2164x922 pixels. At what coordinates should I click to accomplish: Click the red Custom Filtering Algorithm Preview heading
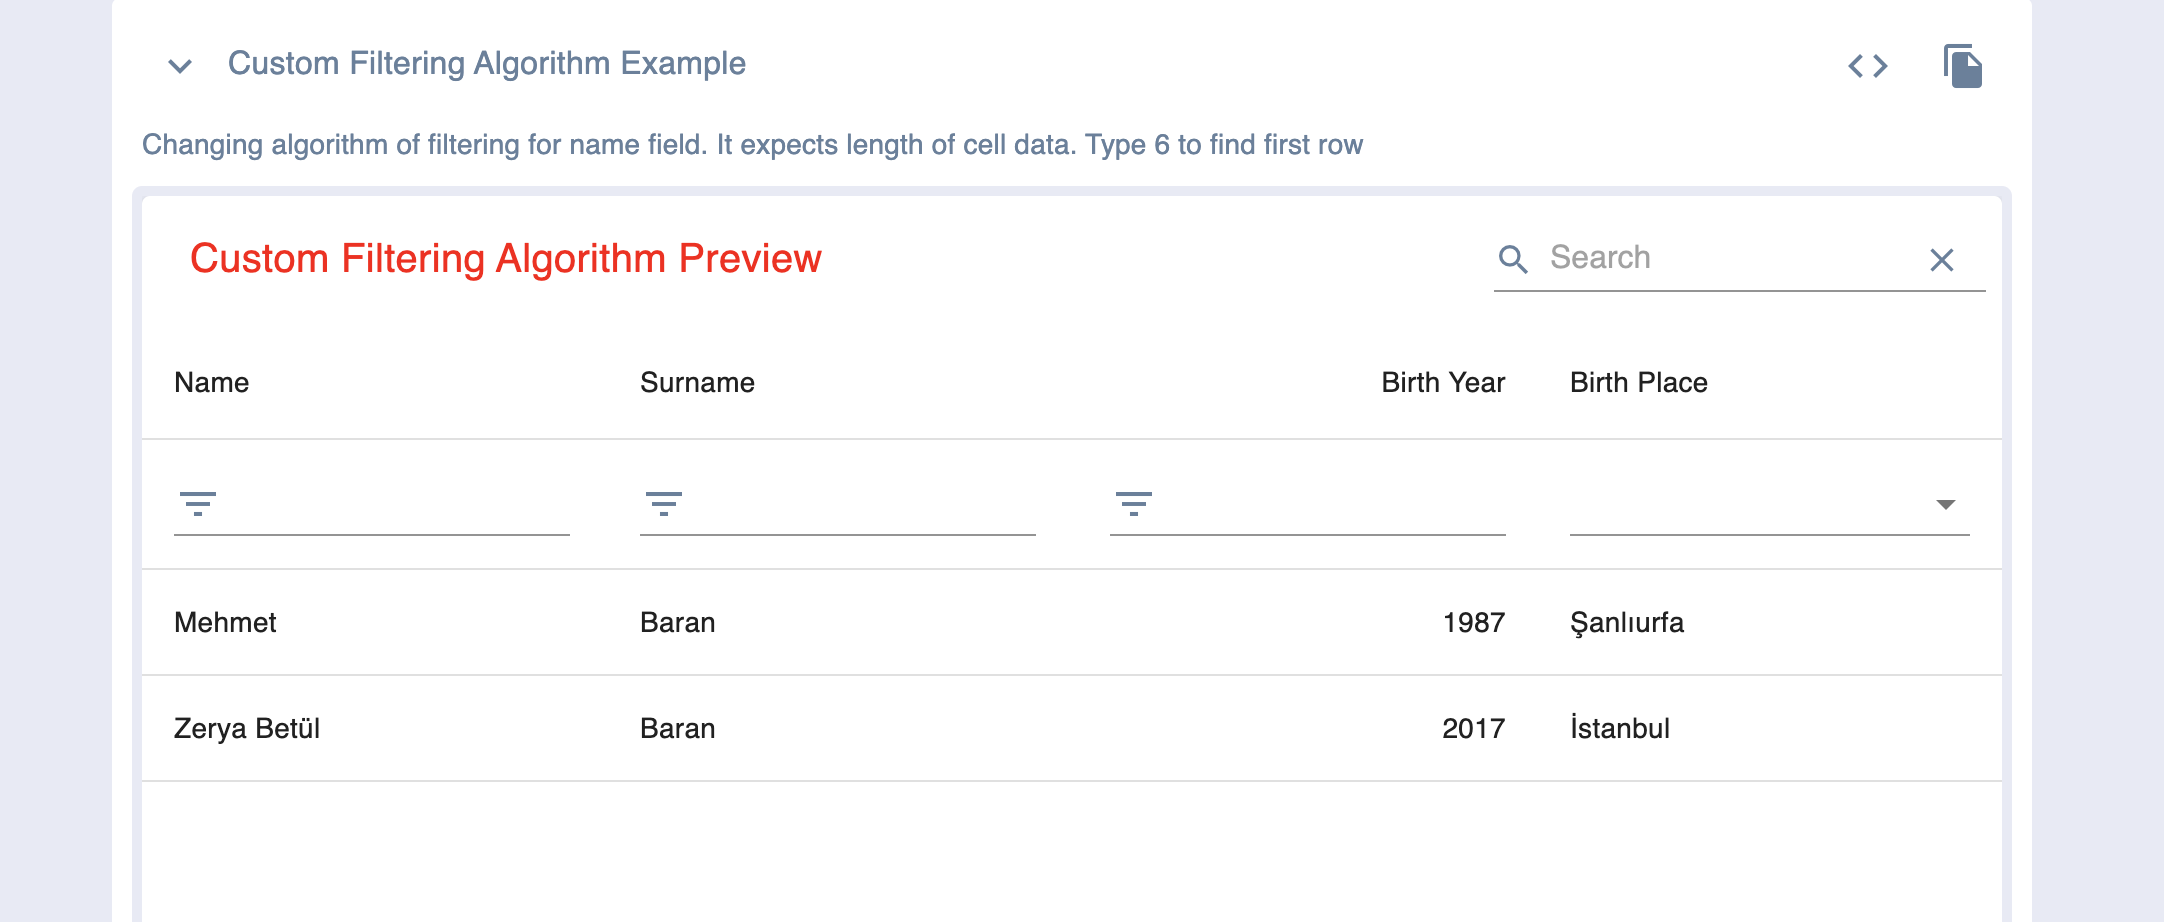pyautogui.click(x=506, y=258)
